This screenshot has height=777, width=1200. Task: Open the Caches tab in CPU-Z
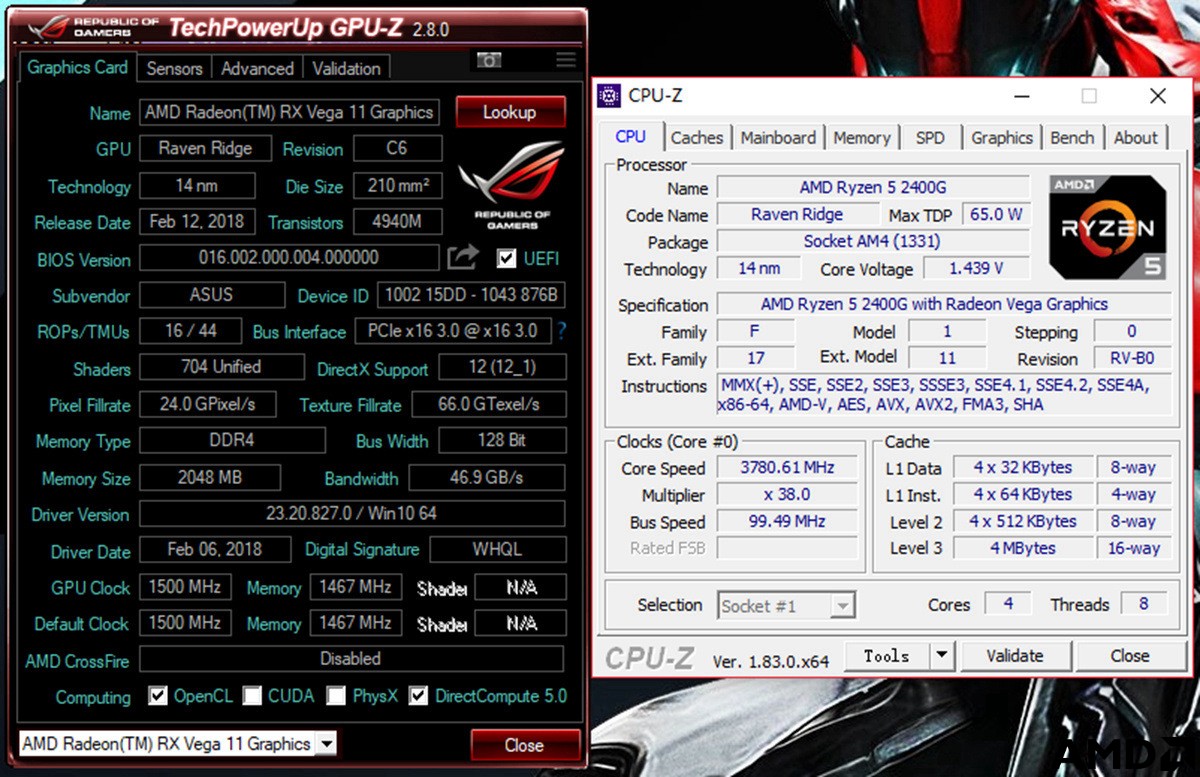point(697,138)
